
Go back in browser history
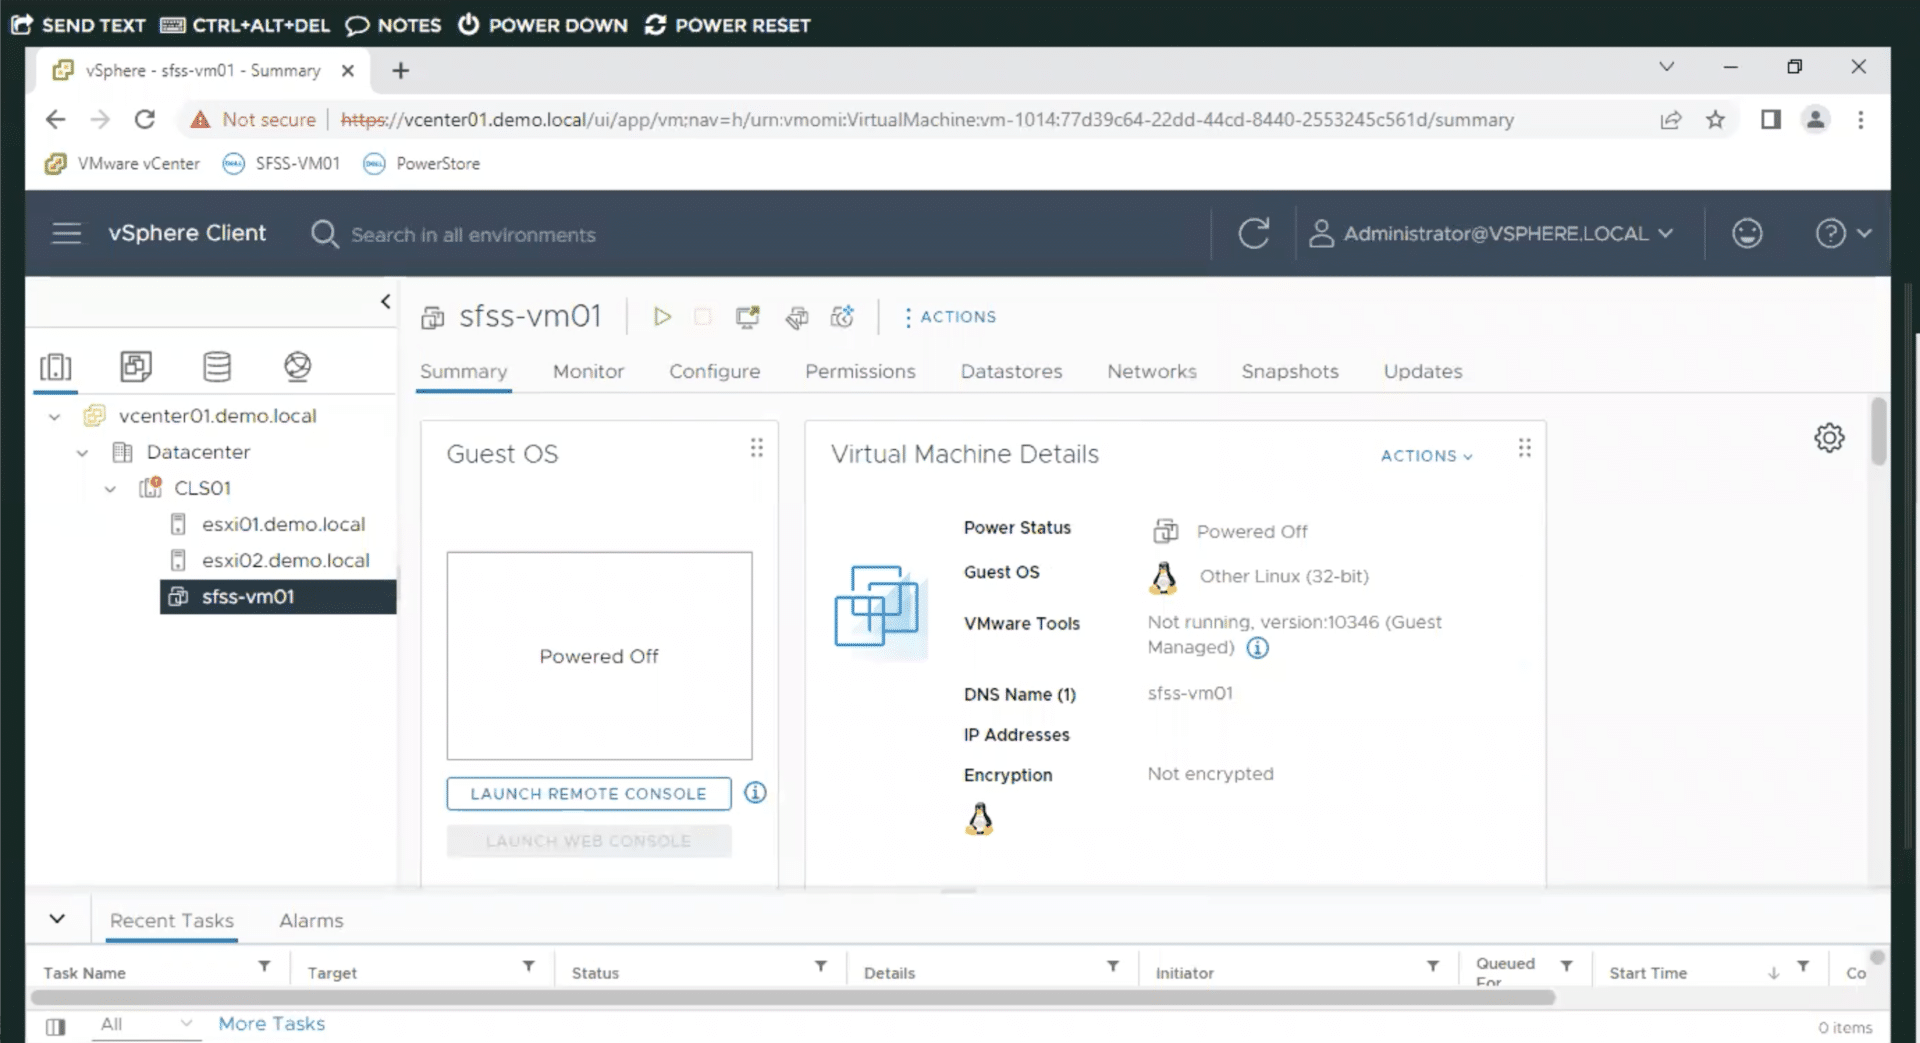[x=55, y=120]
